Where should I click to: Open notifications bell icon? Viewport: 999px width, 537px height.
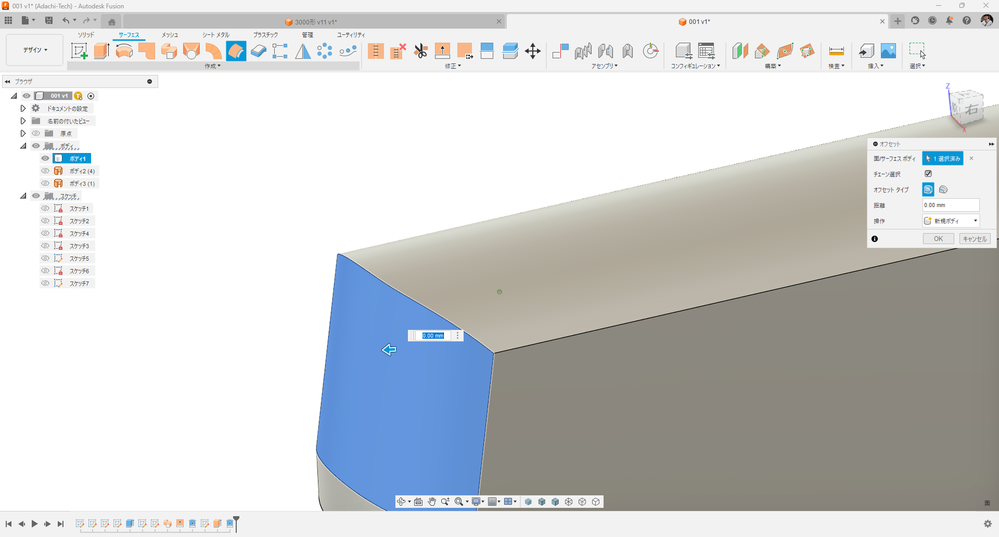[x=949, y=20]
